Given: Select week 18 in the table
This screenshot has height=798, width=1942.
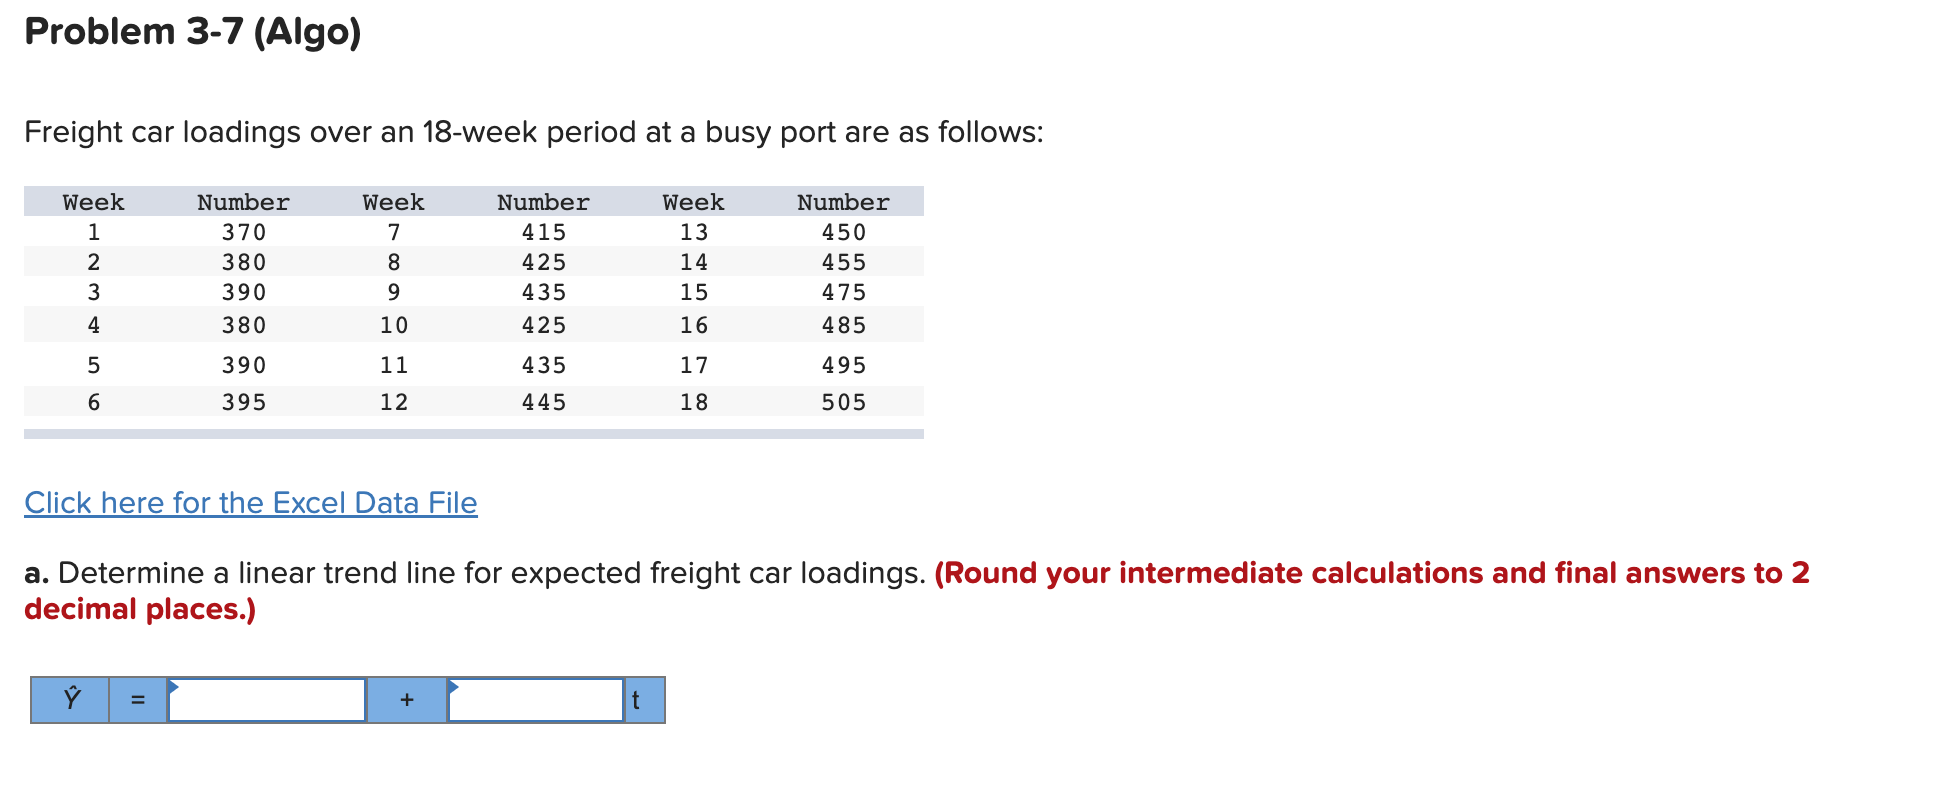Looking at the screenshot, I should pyautogui.click(x=693, y=402).
